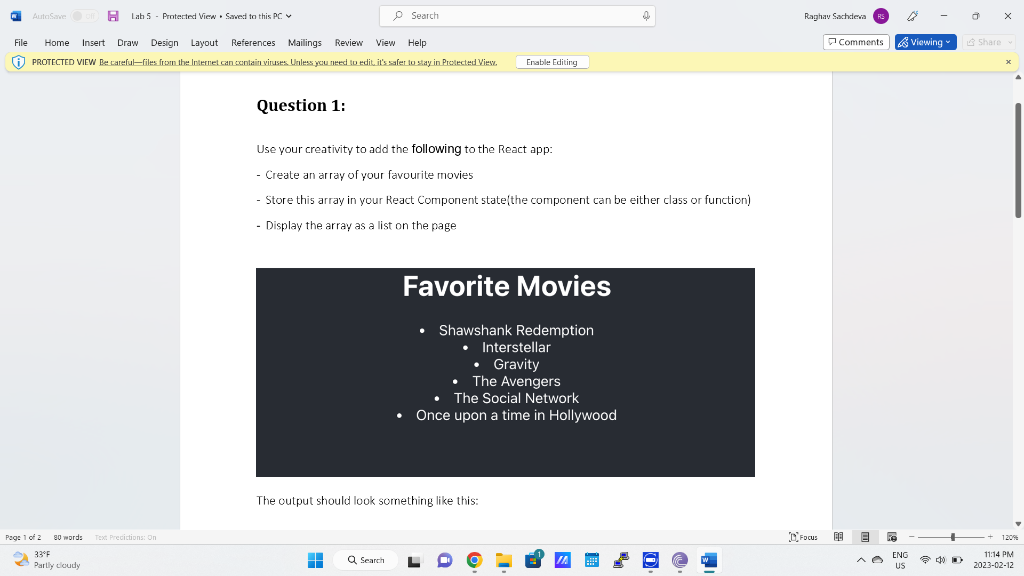Switch to Read Mode in status bar
The width and height of the screenshot is (1024, 576).
(839, 536)
